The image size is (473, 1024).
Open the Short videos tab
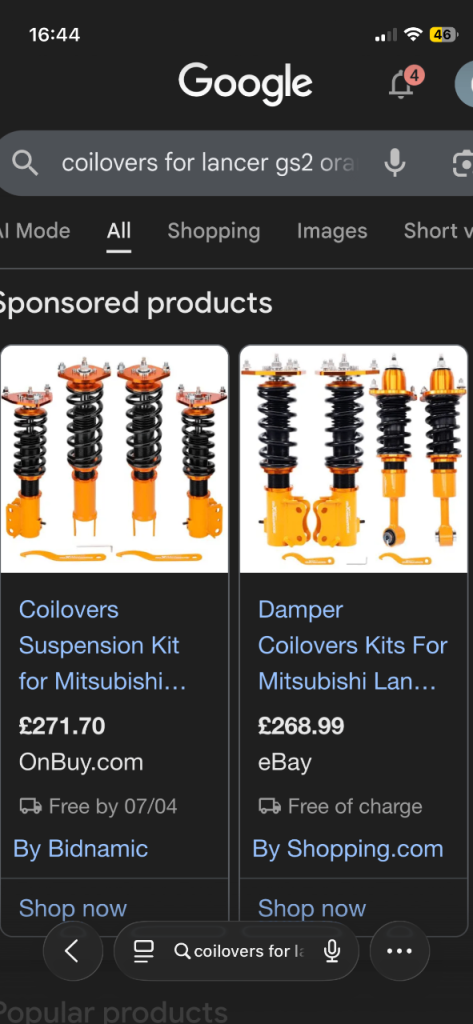[438, 231]
